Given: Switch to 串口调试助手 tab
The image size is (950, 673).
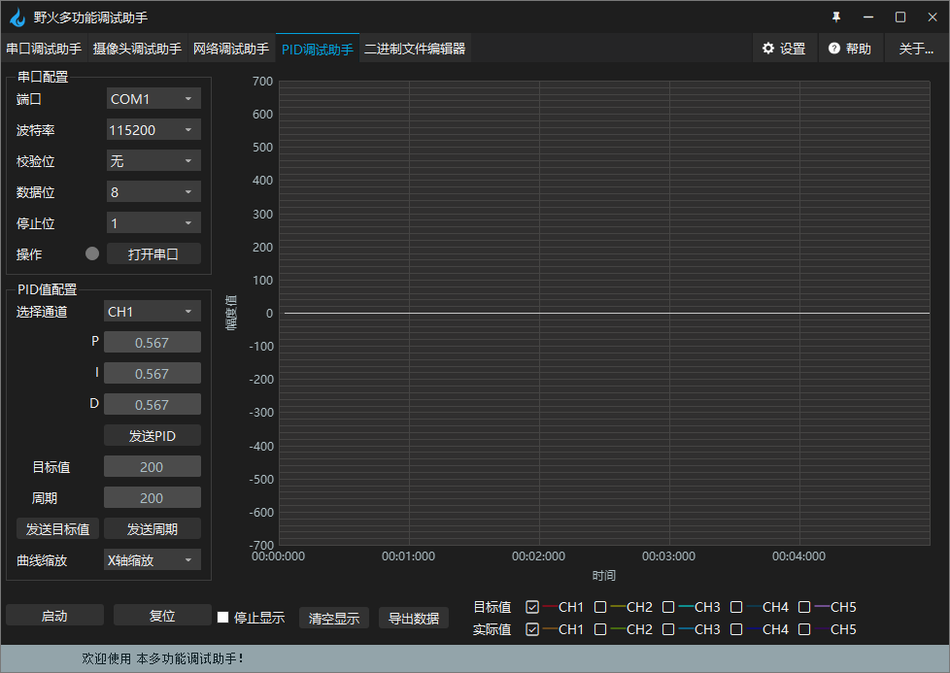Looking at the screenshot, I should click(44, 48).
